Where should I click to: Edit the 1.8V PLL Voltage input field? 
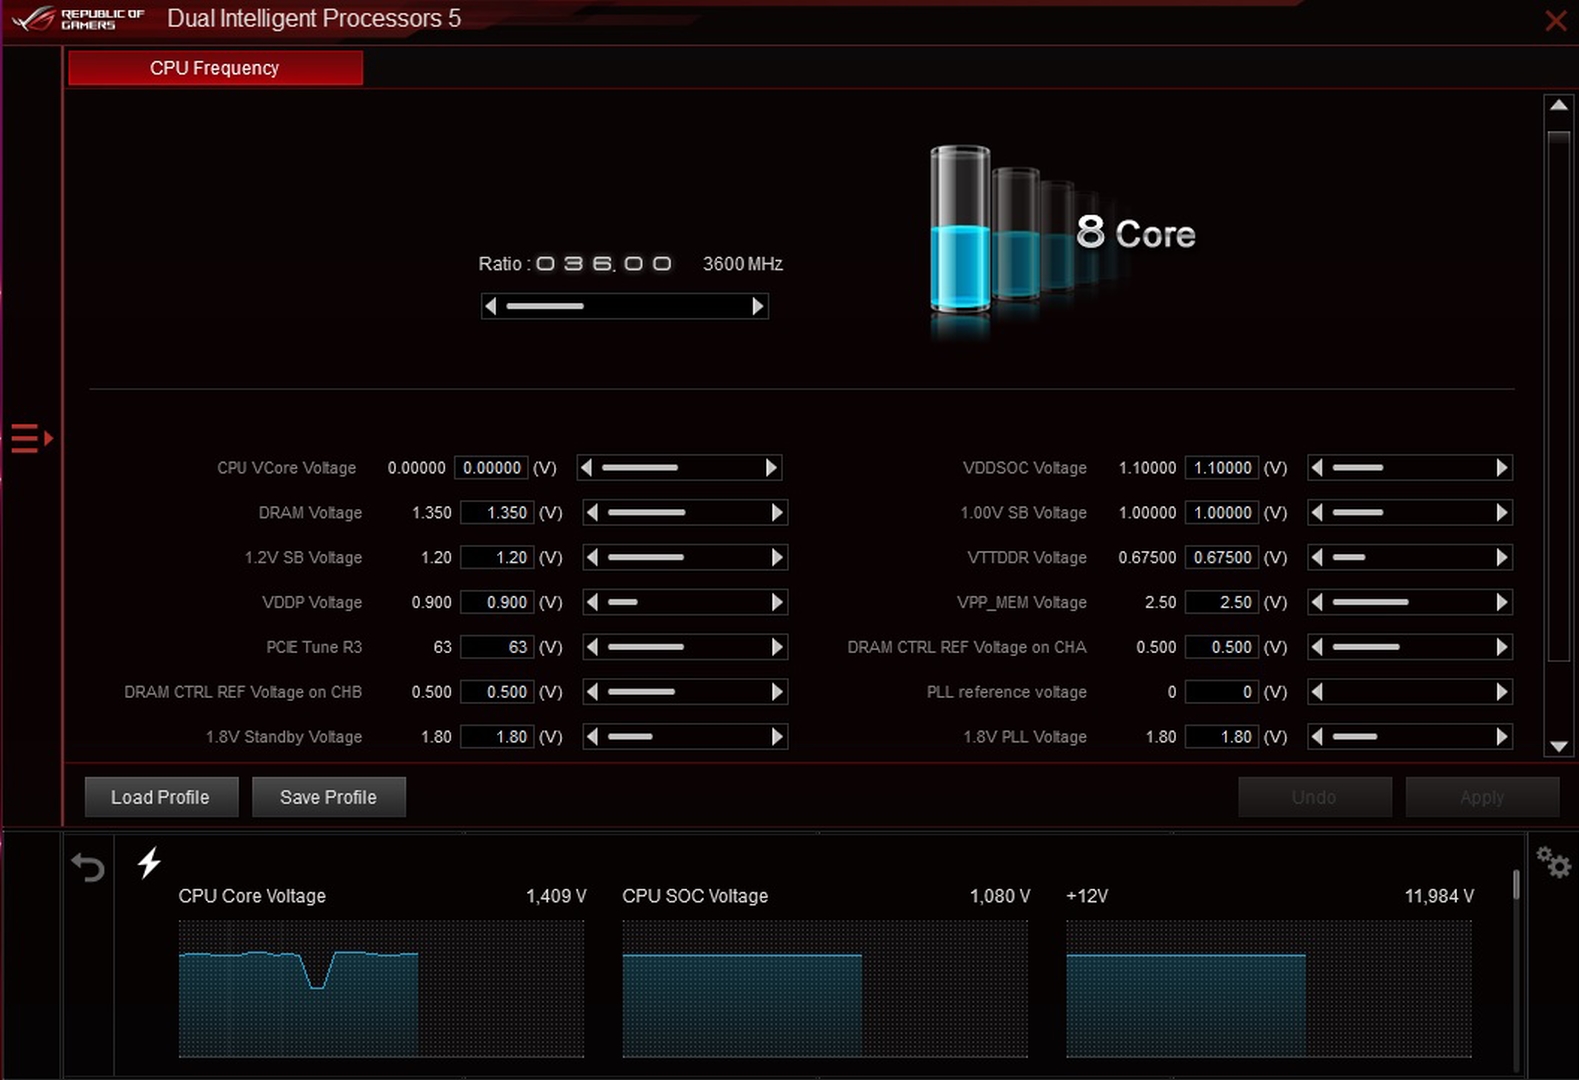pos(1222,737)
